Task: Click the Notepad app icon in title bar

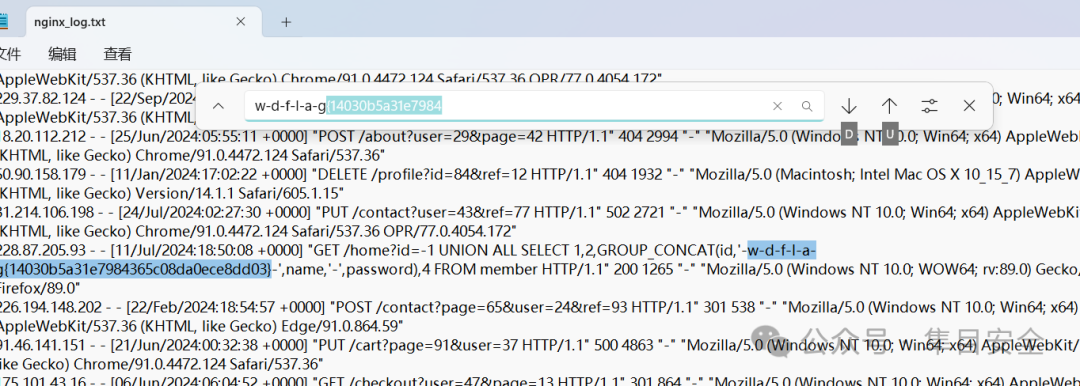Action: point(3,21)
